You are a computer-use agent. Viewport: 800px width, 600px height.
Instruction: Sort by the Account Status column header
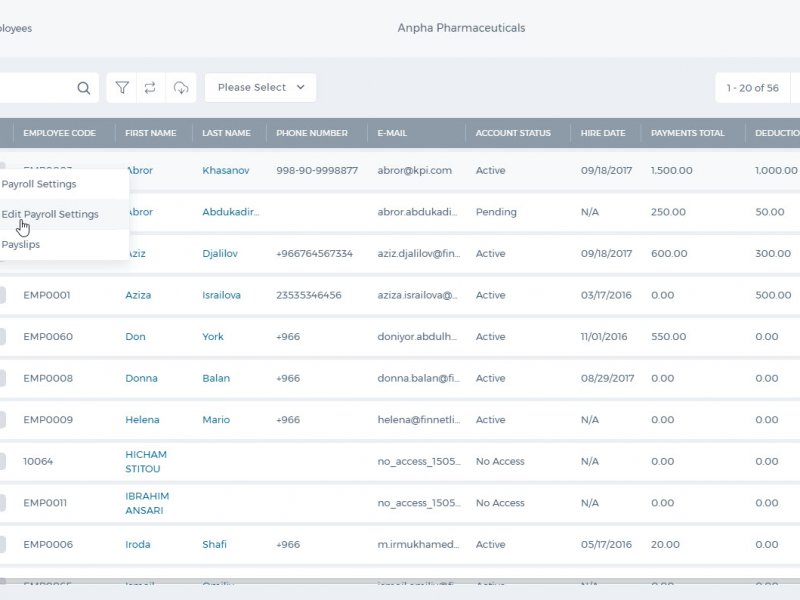point(513,133)
